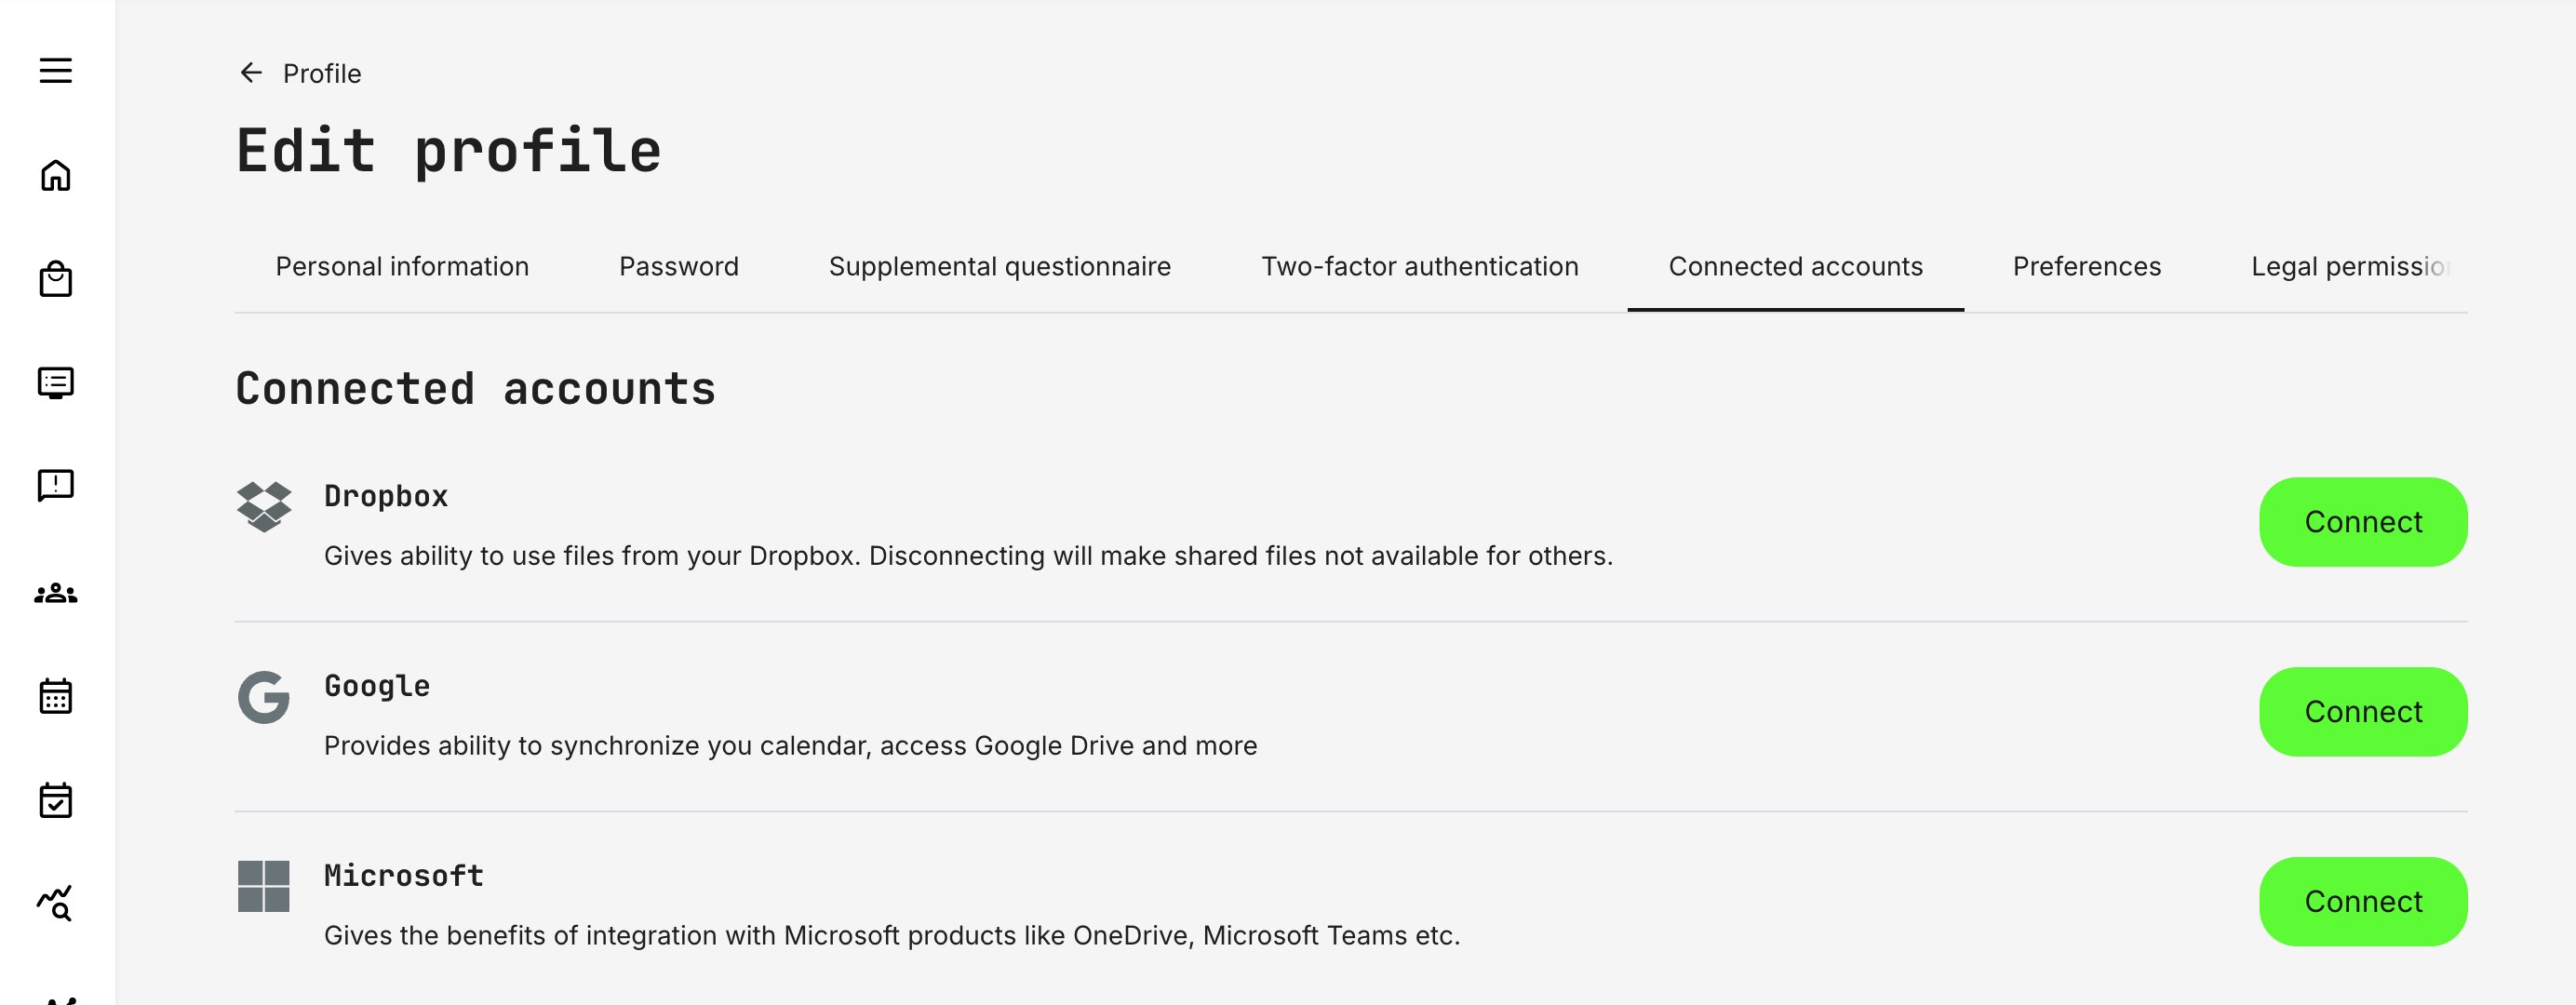Viewport: 2576px width, 1005px height.
Task: Connect the Microsoft account
Action: click(2363, 900)
